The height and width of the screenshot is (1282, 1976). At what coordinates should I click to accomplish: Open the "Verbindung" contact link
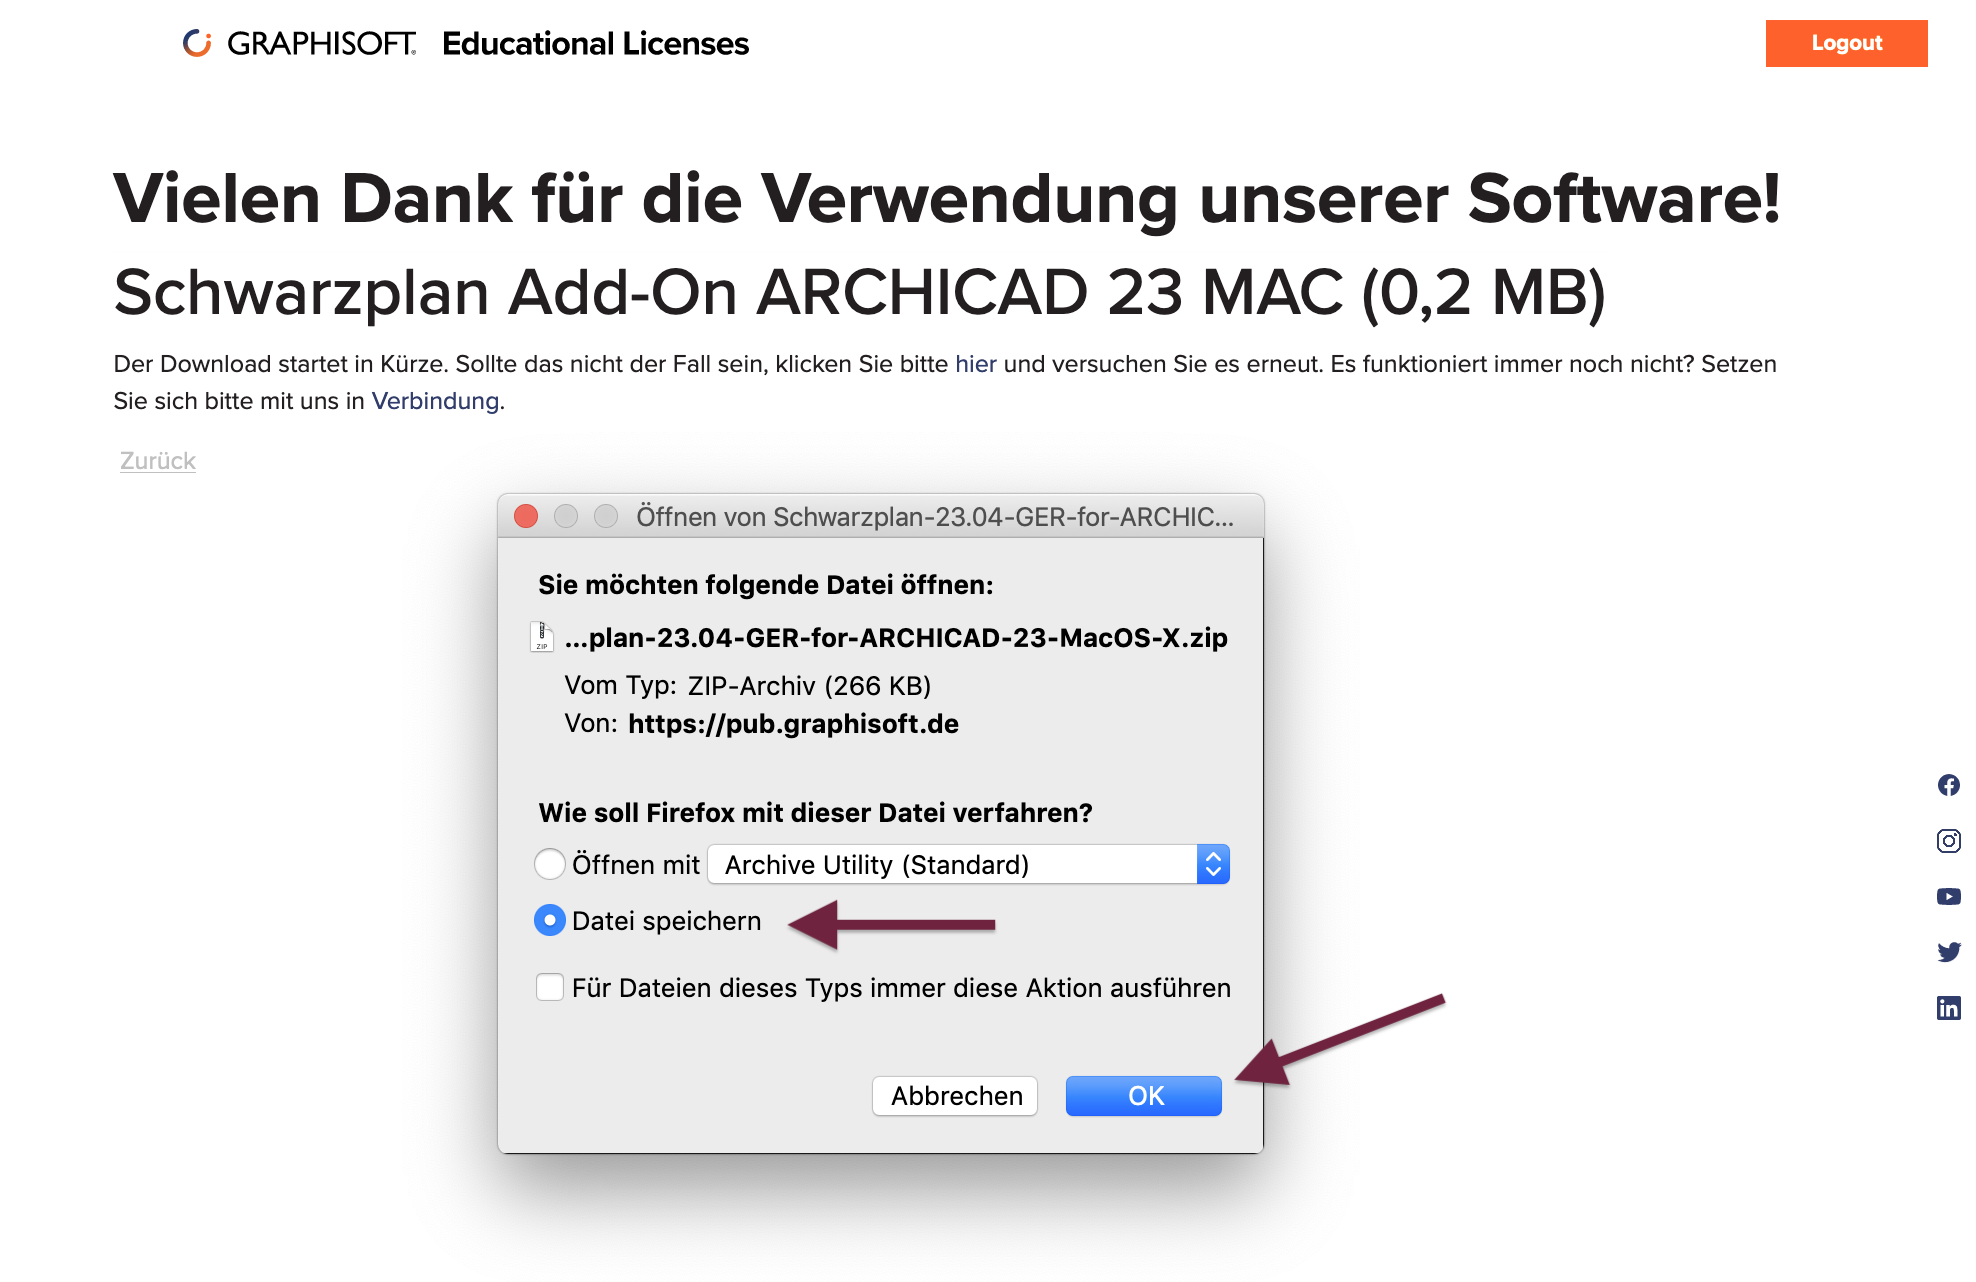(435, 401)
